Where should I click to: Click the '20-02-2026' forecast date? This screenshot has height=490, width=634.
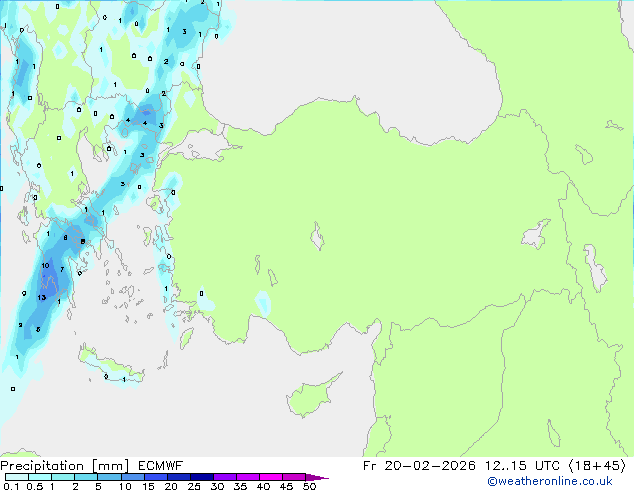click(430, 466)
